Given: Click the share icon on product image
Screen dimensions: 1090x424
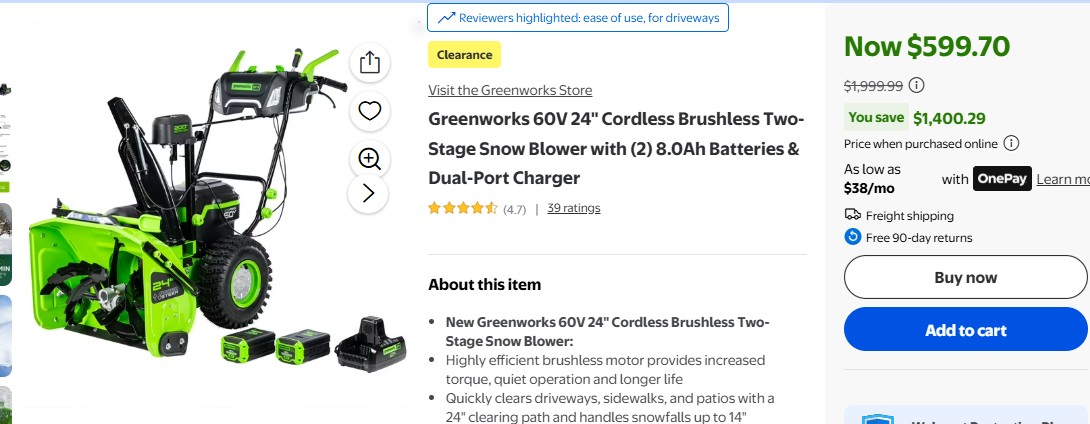Looking at the screenshot, I should click(370, 63).
